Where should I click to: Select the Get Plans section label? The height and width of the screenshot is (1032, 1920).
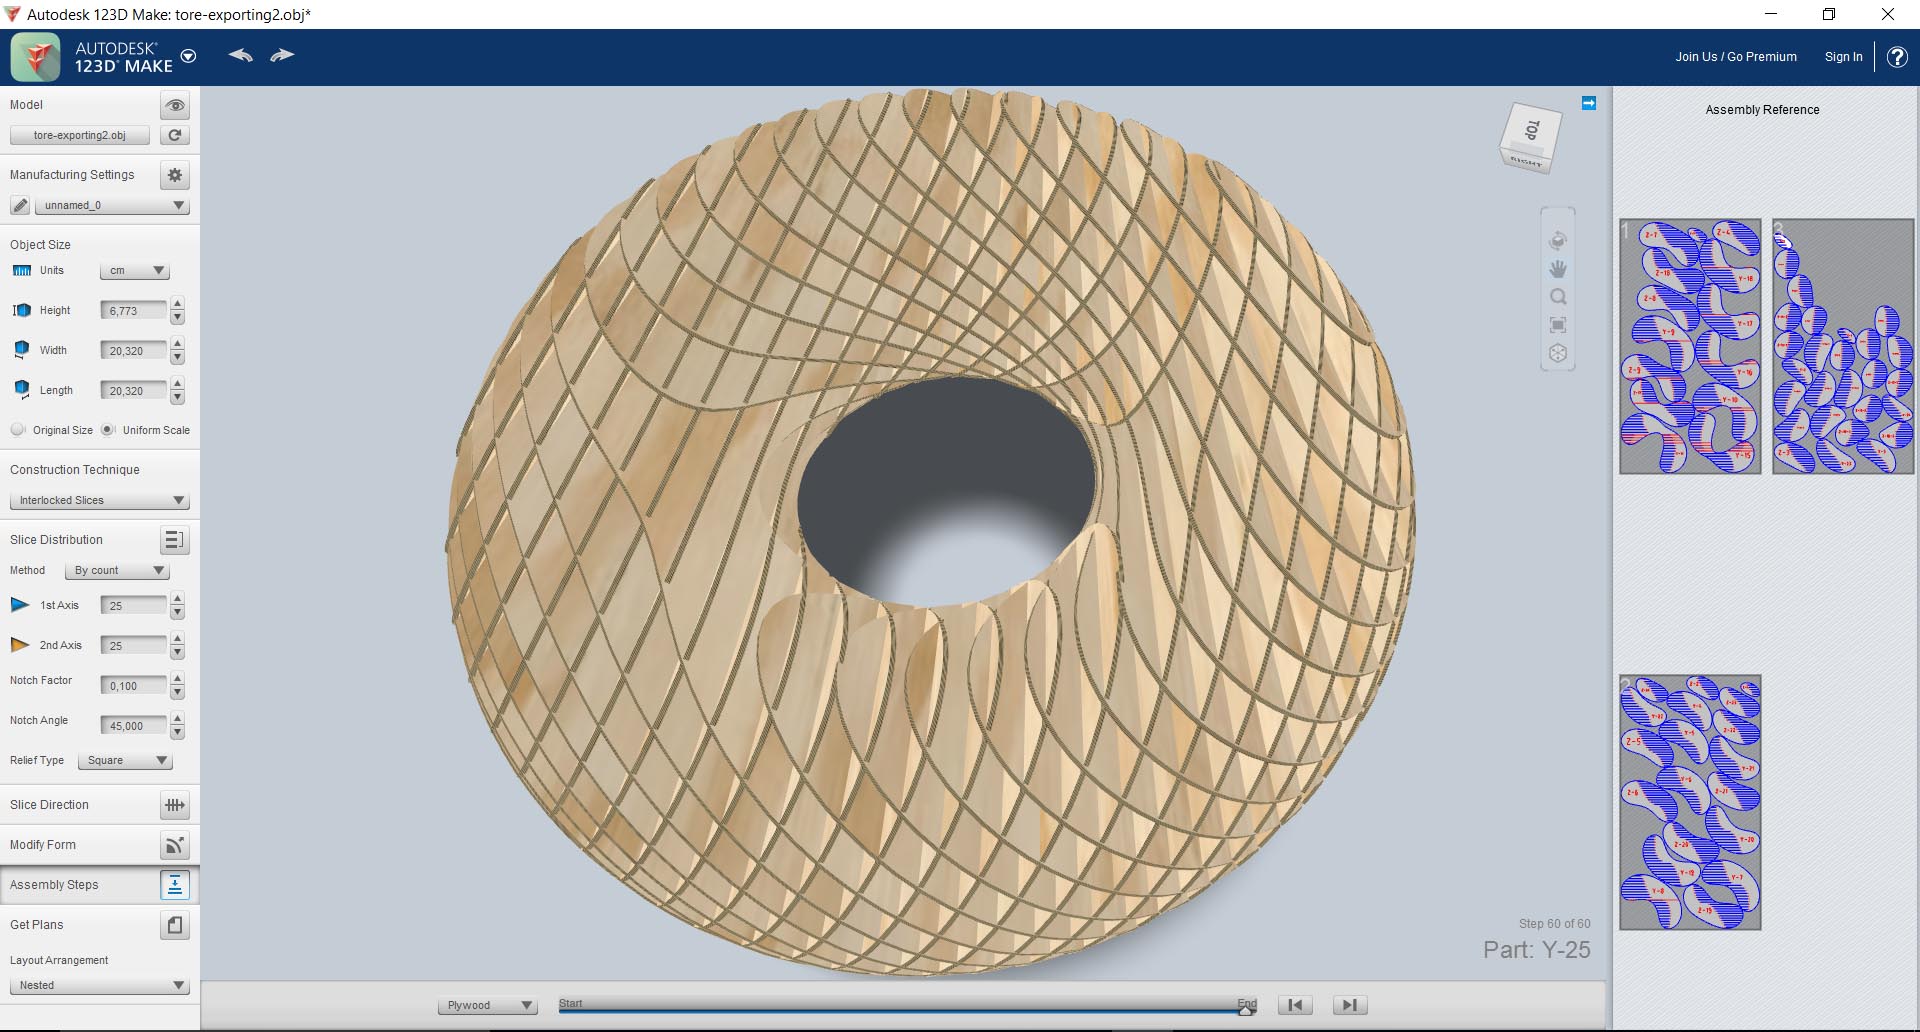(36, 925)
